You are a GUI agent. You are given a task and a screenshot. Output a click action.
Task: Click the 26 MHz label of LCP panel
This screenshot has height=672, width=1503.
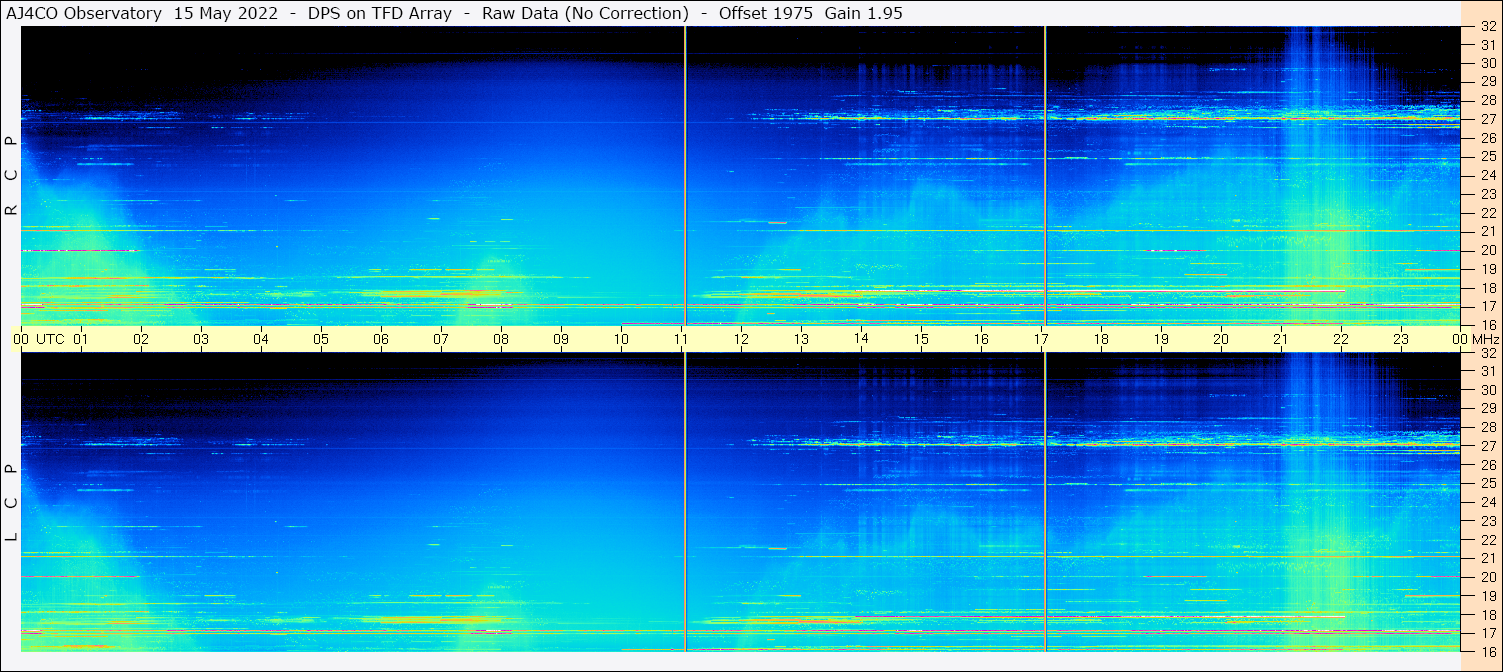coord(1488,464)
